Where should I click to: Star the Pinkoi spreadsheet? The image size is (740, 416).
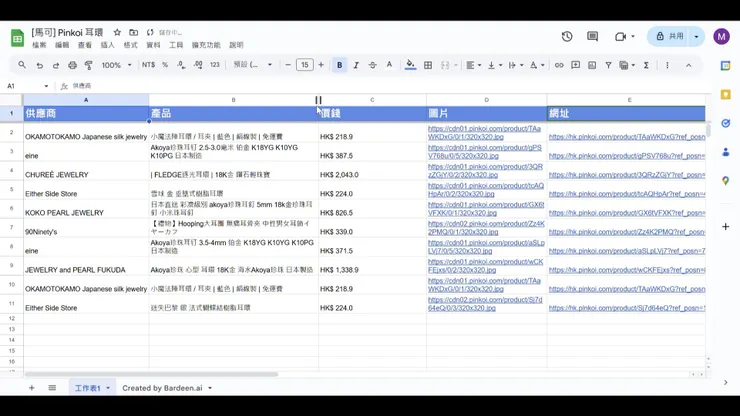point(117,33)
